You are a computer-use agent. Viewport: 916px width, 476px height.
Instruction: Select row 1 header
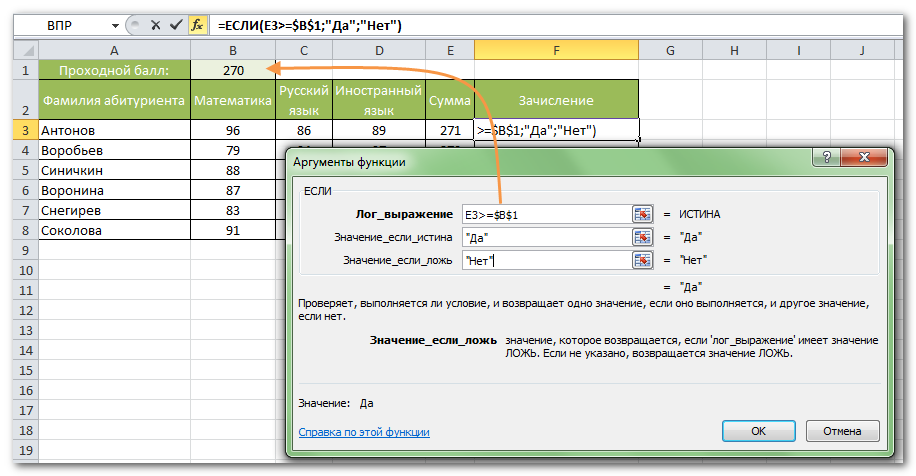point(26,70)
